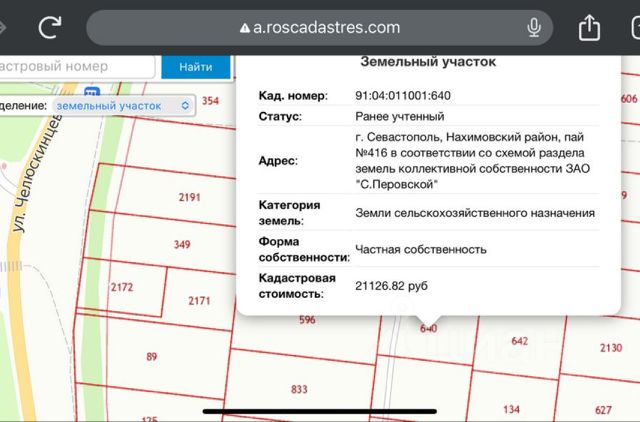
Task: Tap the microphone voice input icon
Action: click(x=534, y=28)
